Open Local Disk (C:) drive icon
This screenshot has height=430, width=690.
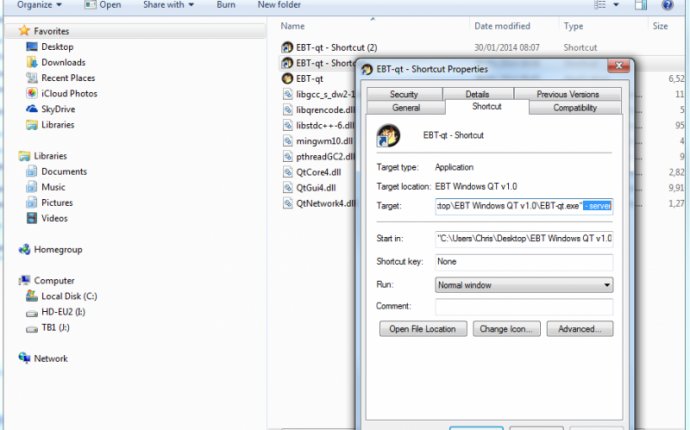pyautogui.click(x=32, y=296)
